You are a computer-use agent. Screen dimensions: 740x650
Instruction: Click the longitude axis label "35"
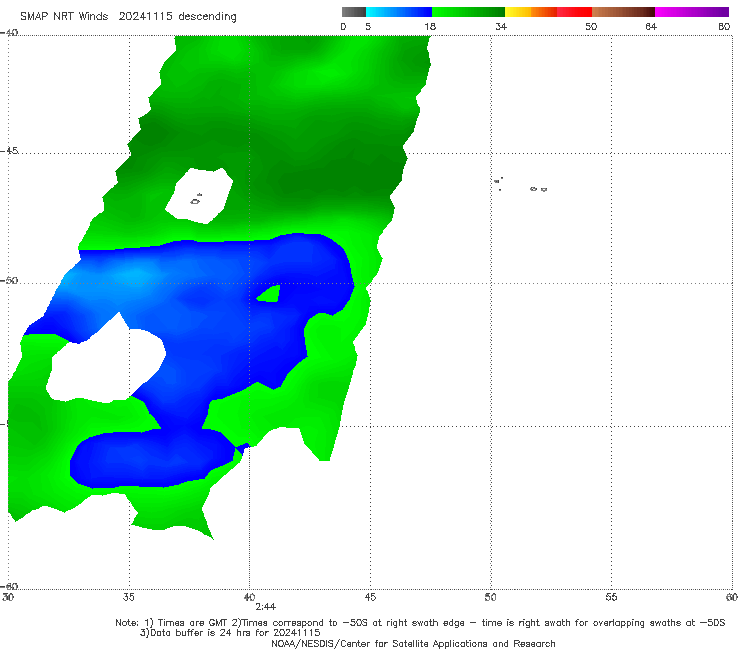click(129, 597)
